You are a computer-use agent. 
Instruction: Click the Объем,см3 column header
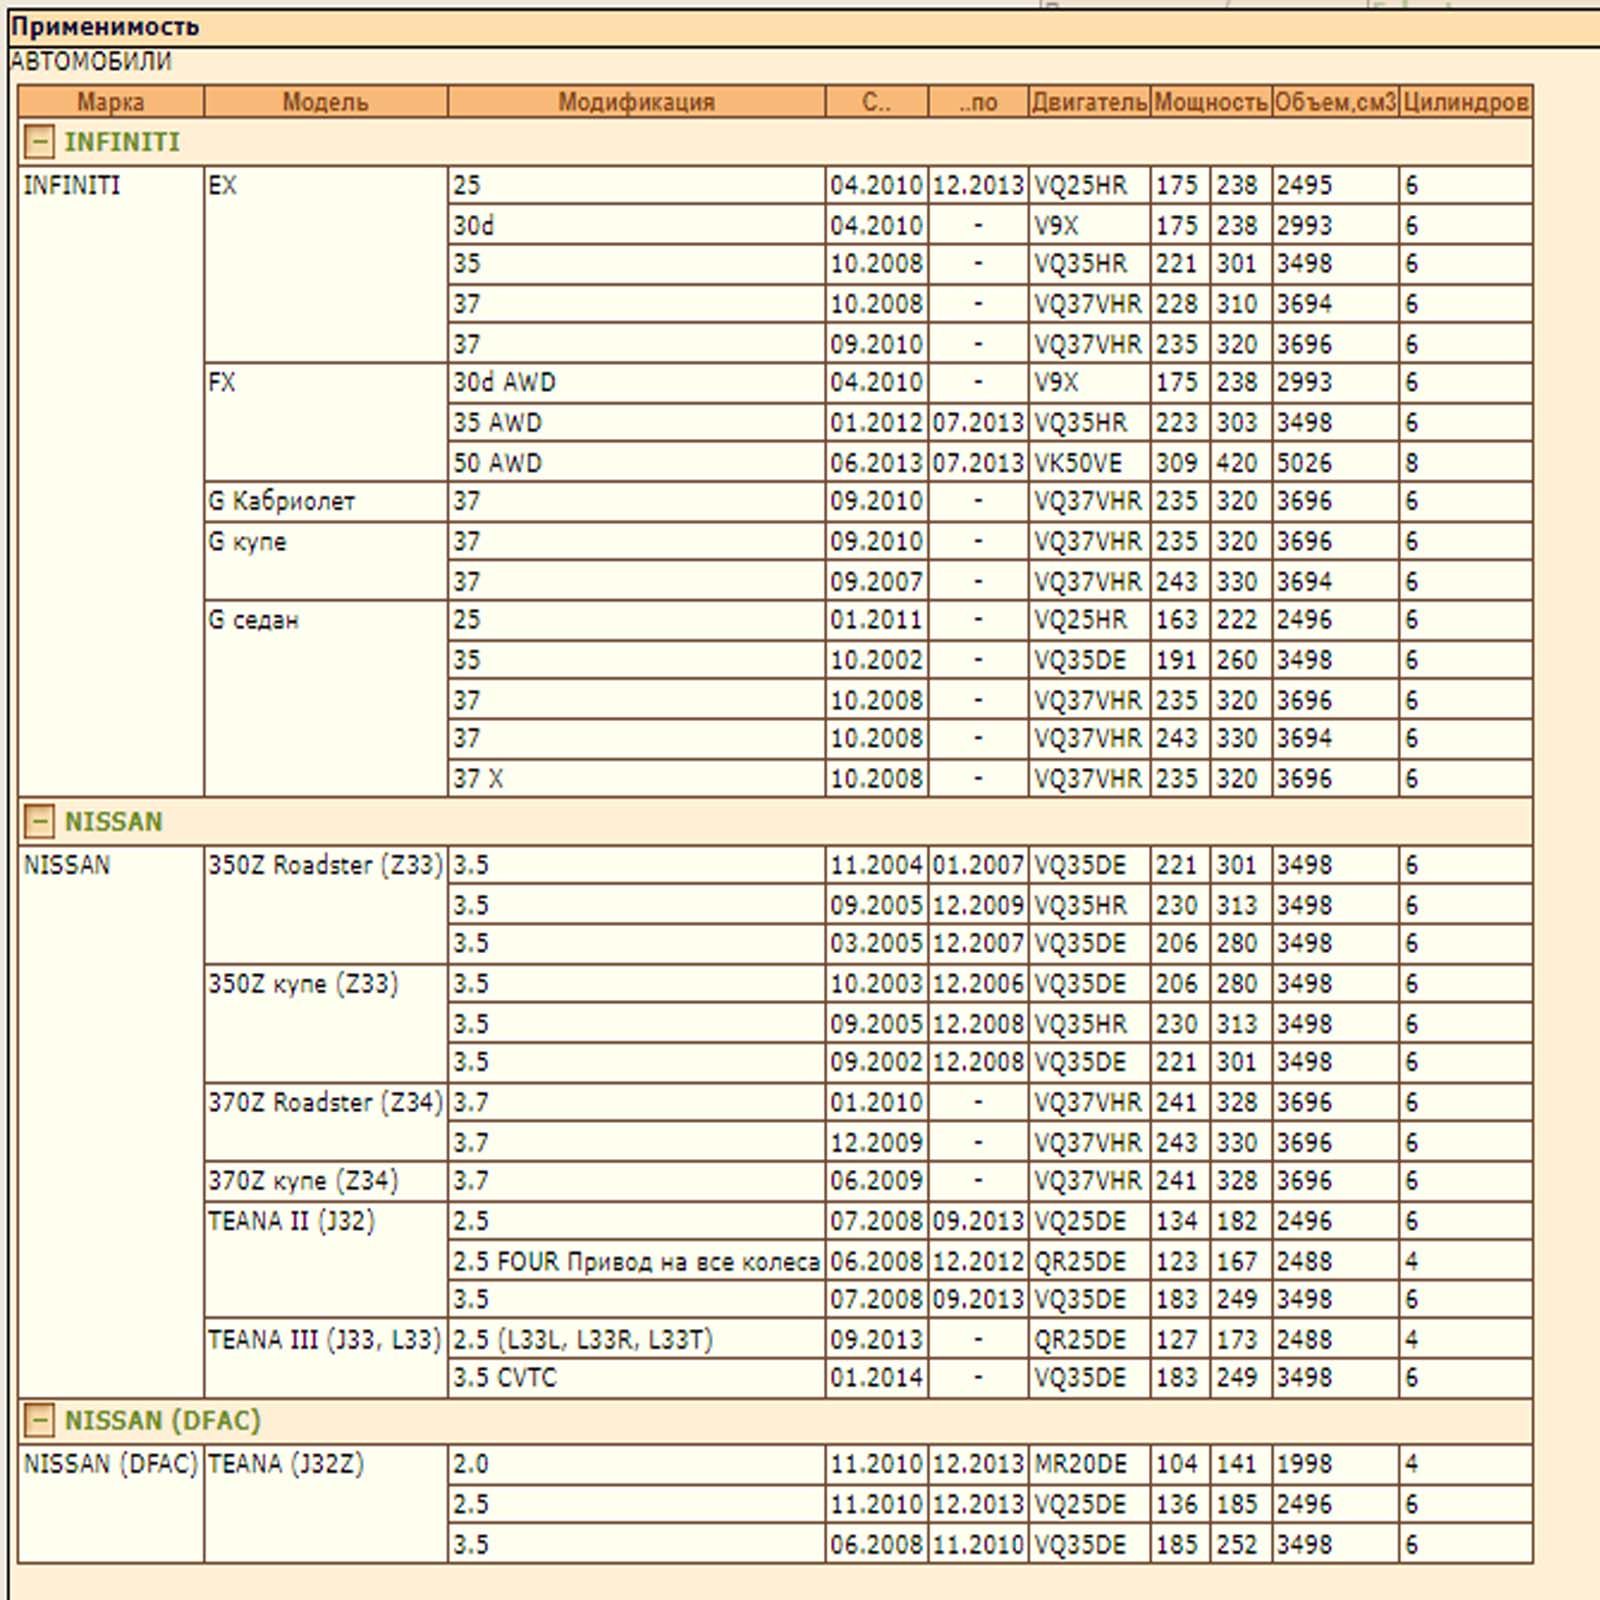pos(1335,102)
